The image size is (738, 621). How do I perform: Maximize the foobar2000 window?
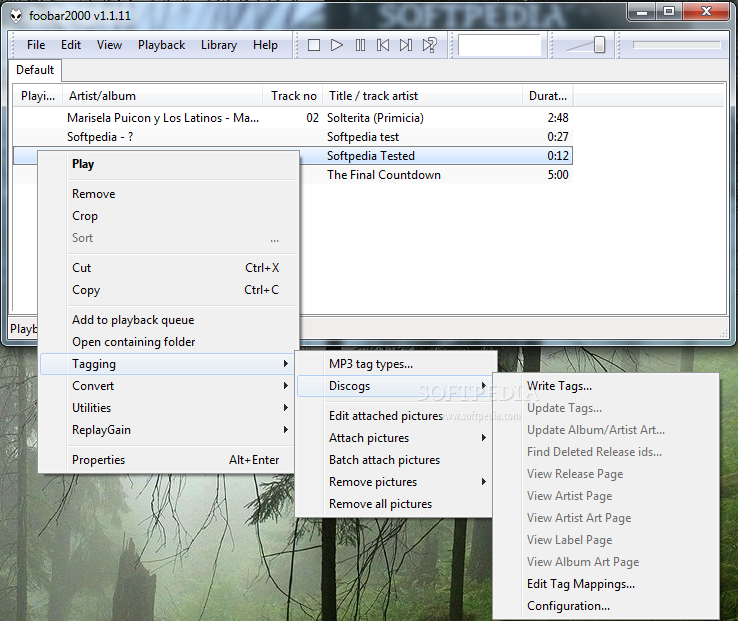(x=669, y=12)
